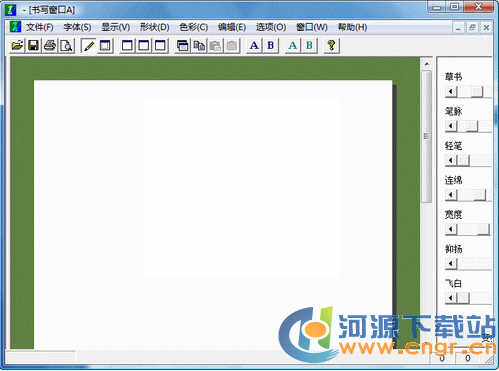
Task: Click the second grayed-out clipboard icon
Action: [232, 45]
